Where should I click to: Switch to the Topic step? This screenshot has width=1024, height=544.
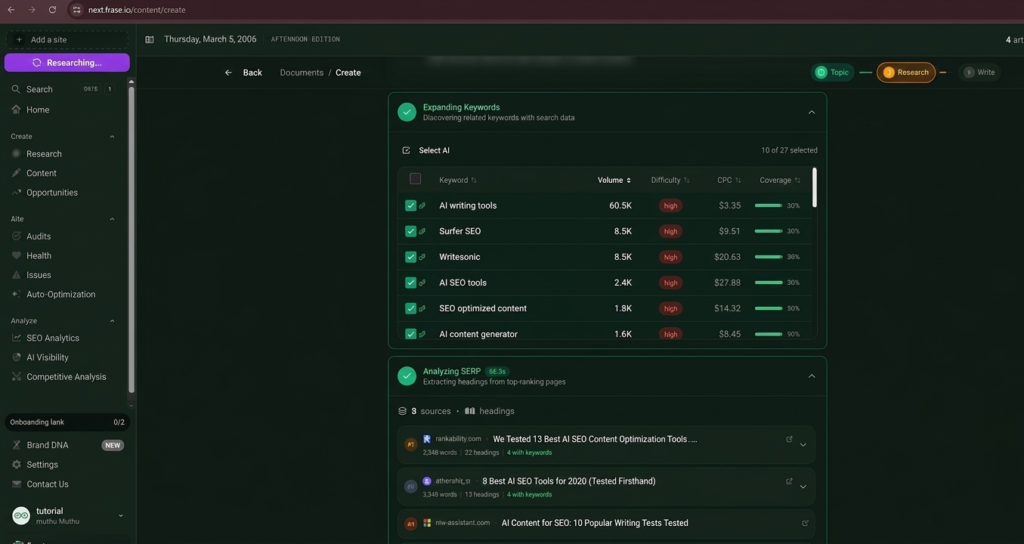(x=832, y=72)
